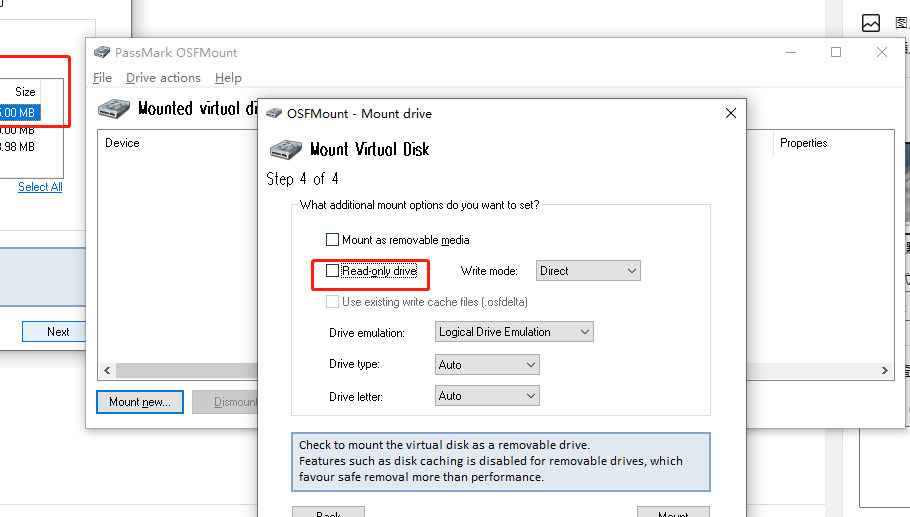Select the highlighted 5.00 MB size row
This screenshot has width=910, height=517.
click(19, 113)
